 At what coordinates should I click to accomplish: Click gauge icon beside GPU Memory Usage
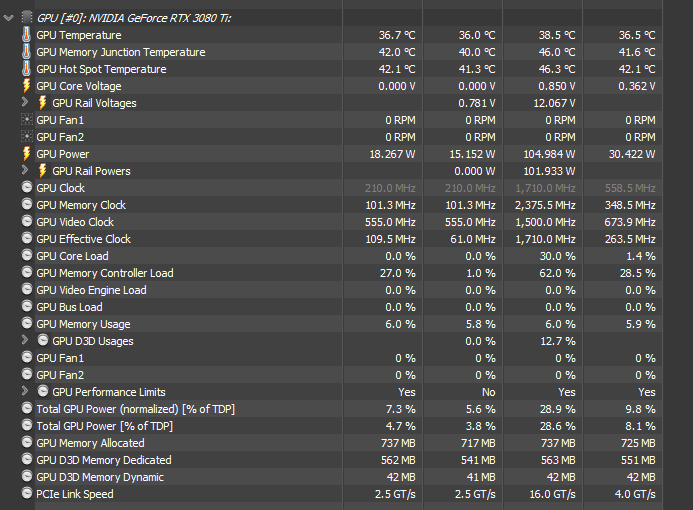coord(27,323)
